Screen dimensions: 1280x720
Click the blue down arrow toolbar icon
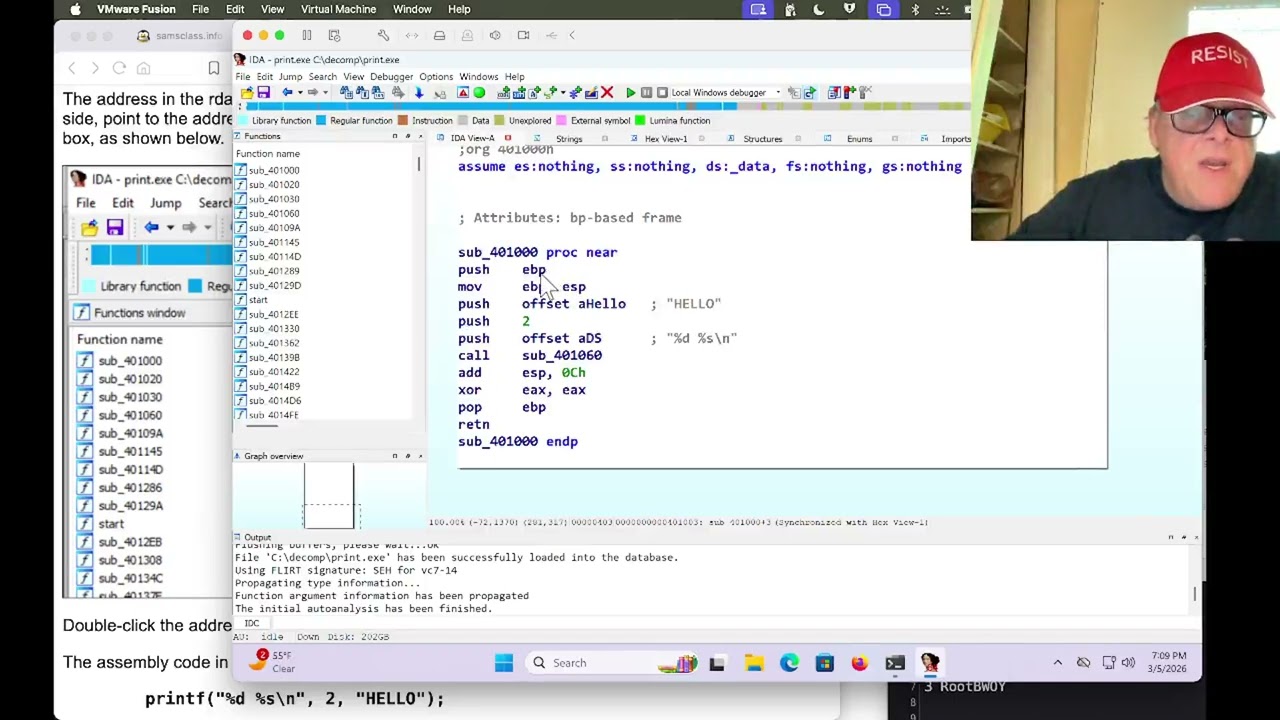[x=419, y=93]
